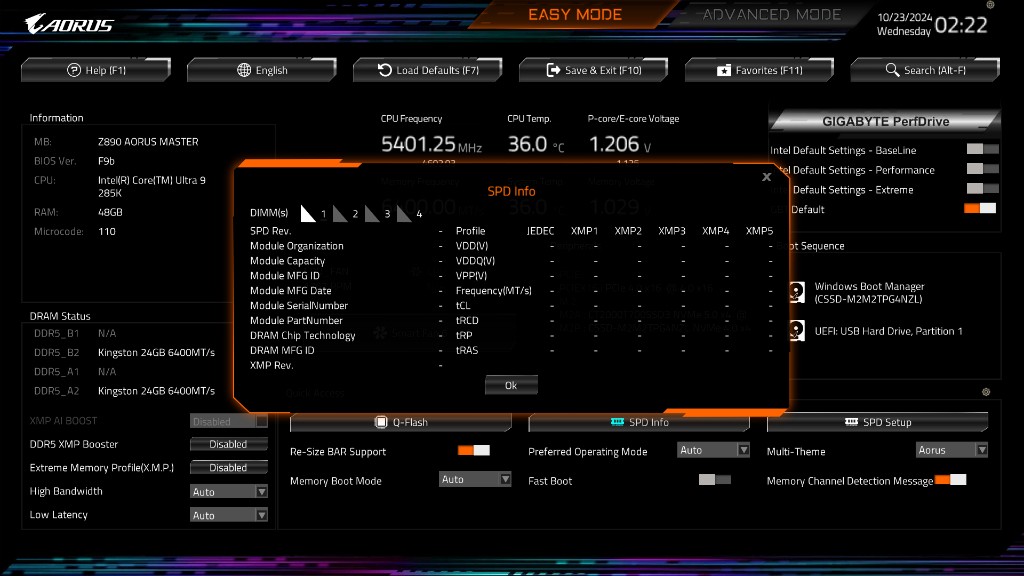This screenshot has width=1024, height=576.
Task: Launch the Q-Flash utility
Action: (400, 422)
